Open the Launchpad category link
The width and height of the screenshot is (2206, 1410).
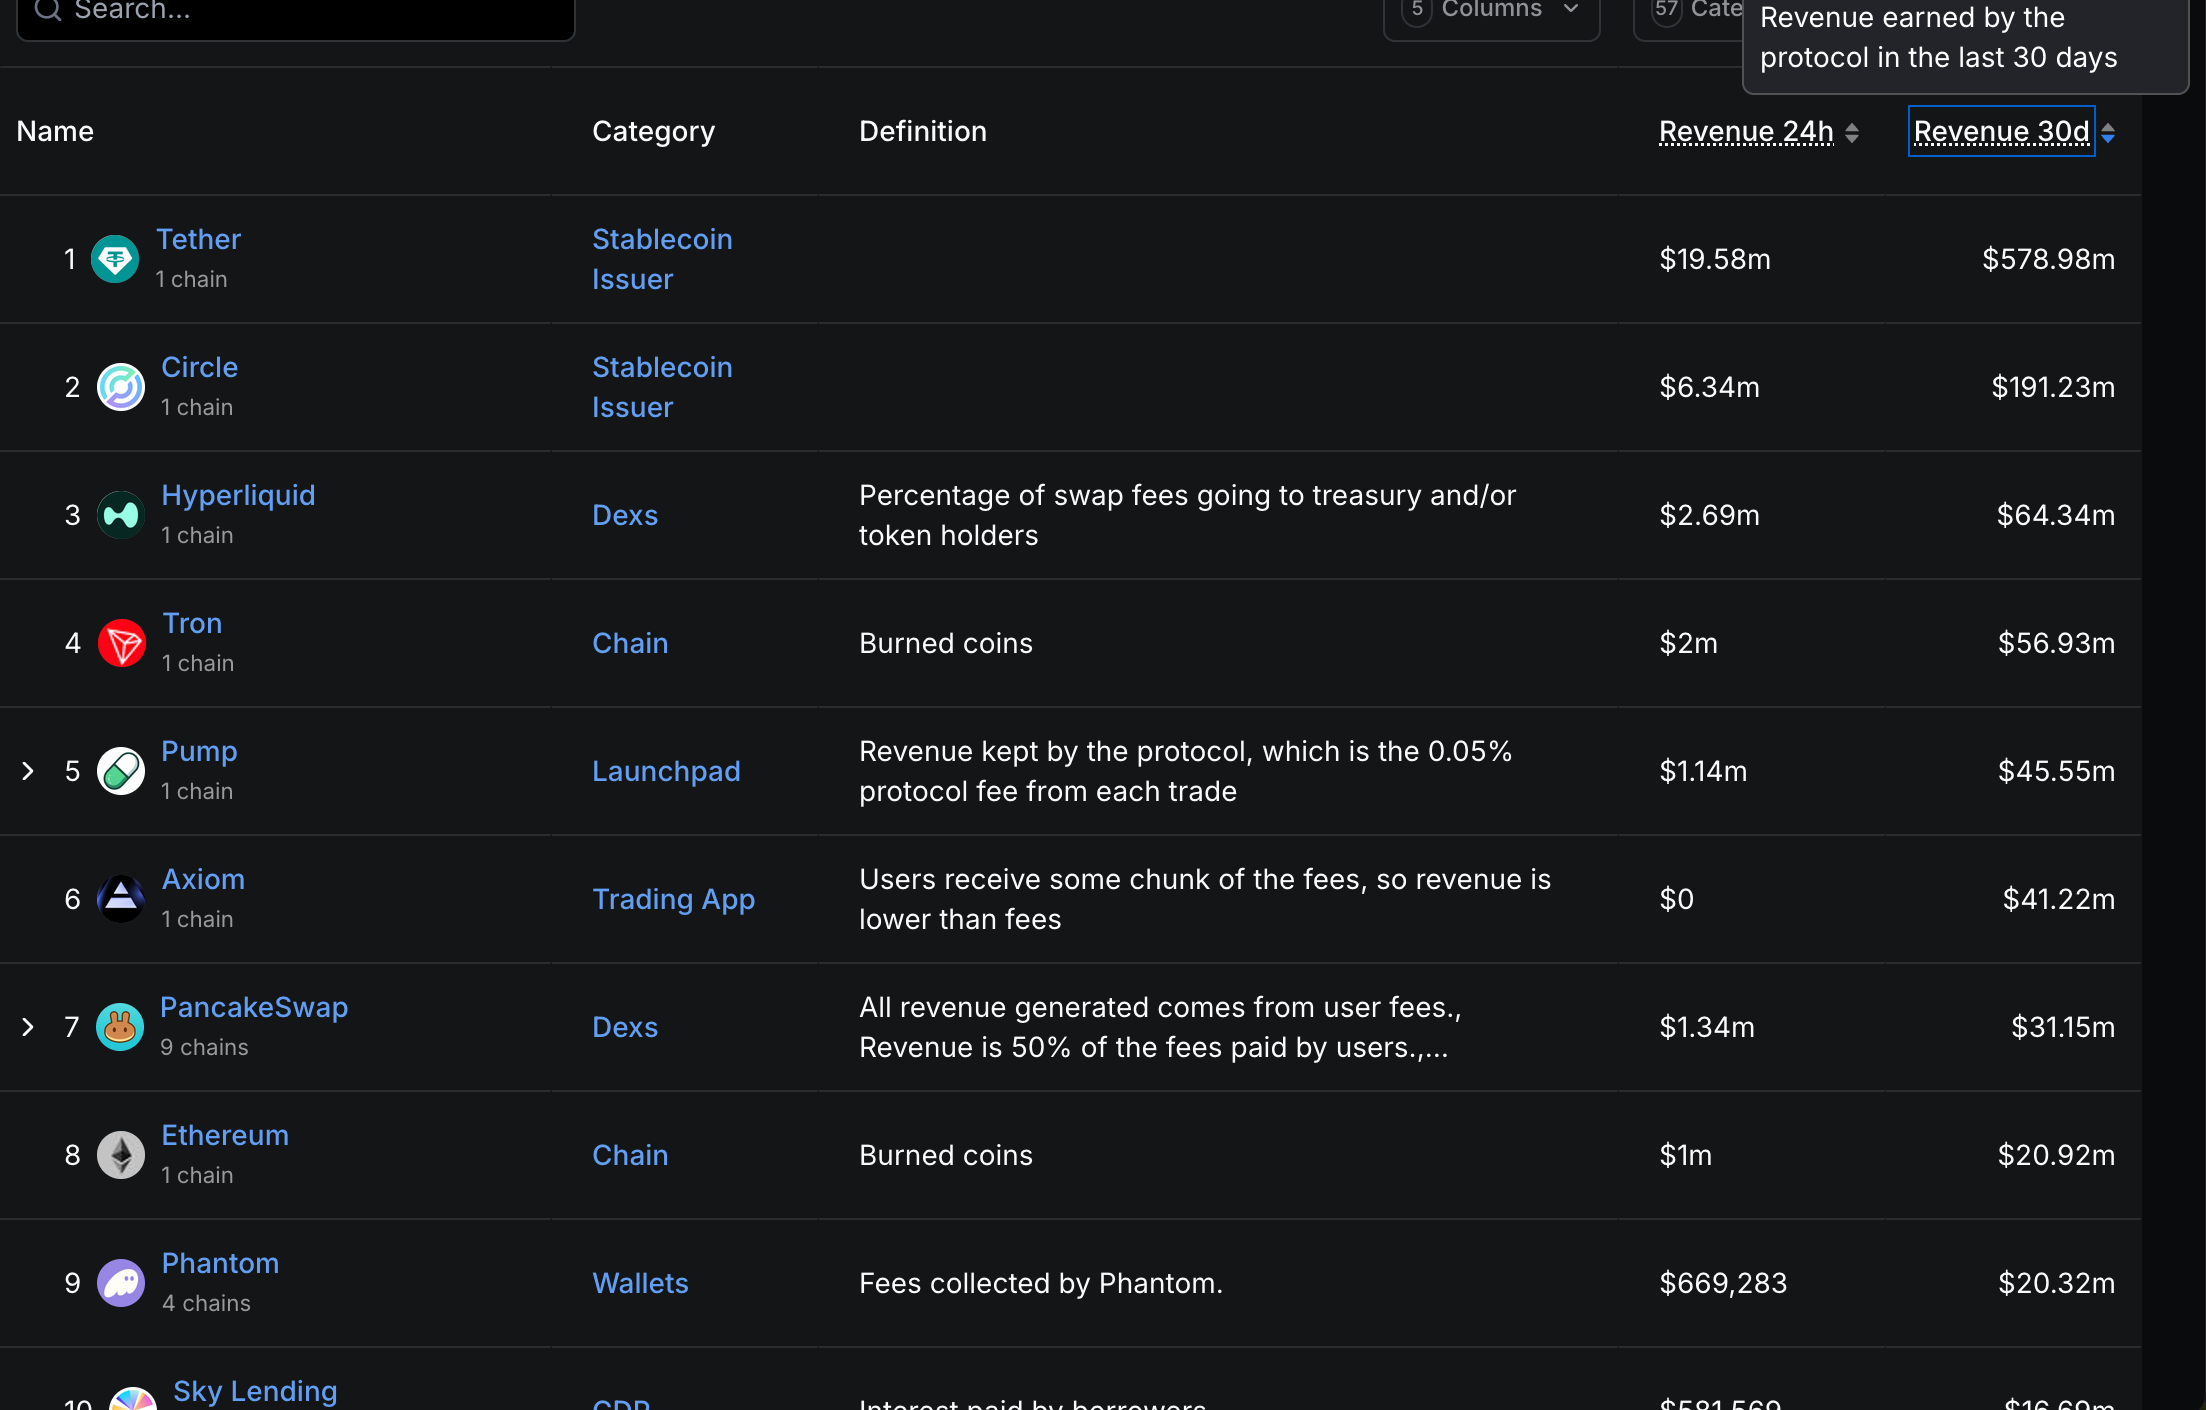pos(666,771)
